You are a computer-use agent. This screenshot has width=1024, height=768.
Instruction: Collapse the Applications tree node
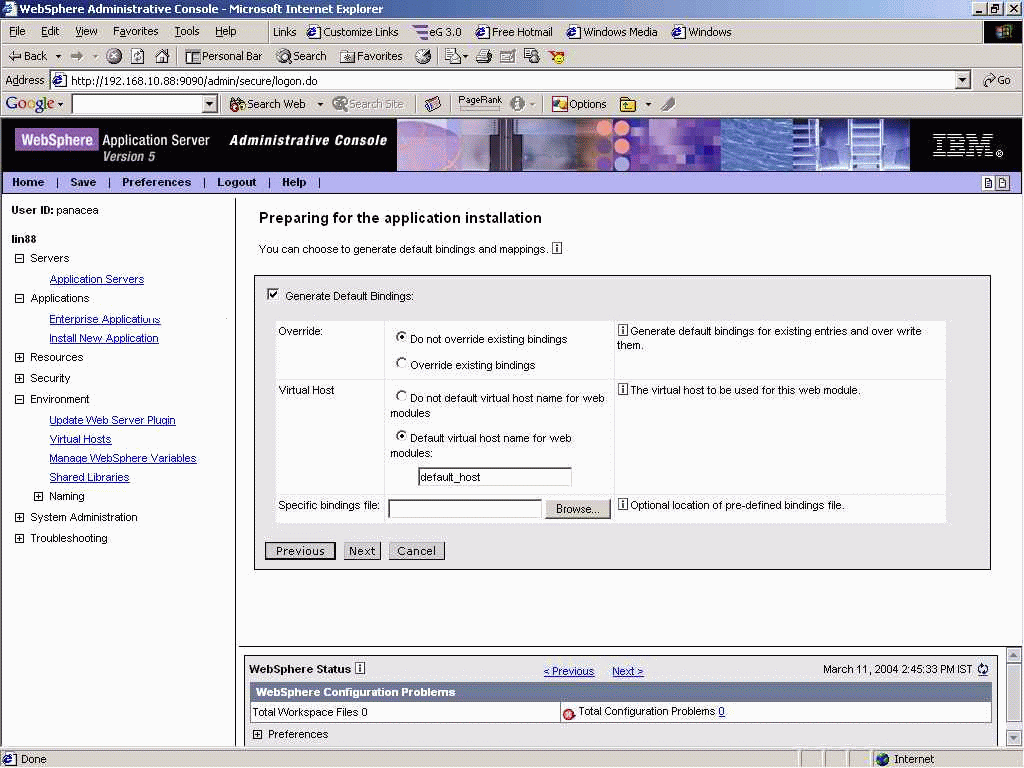[20, 298]
